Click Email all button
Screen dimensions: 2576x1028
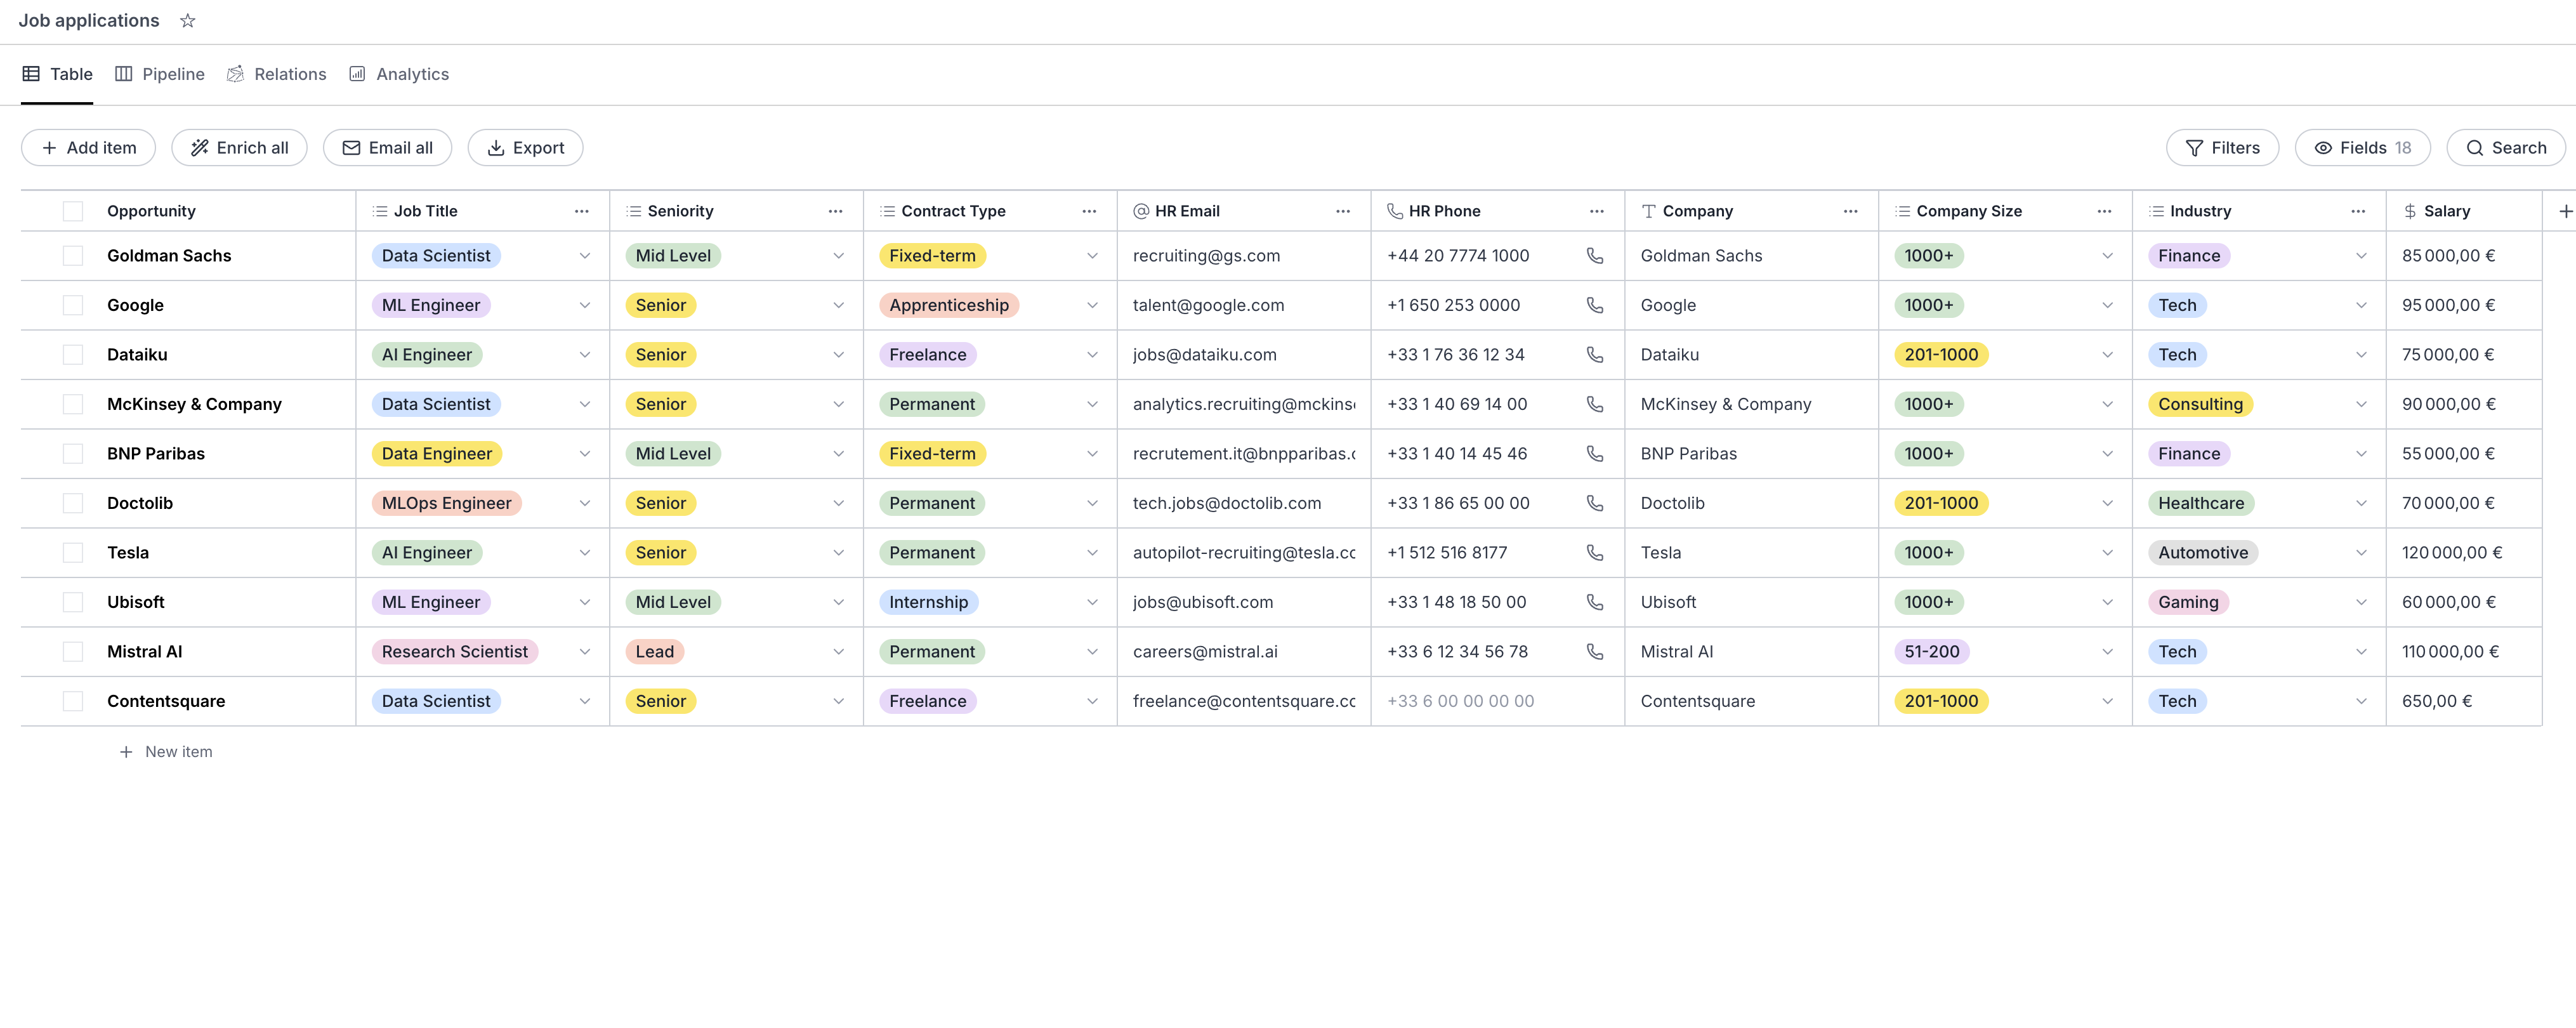pos(387,148)
